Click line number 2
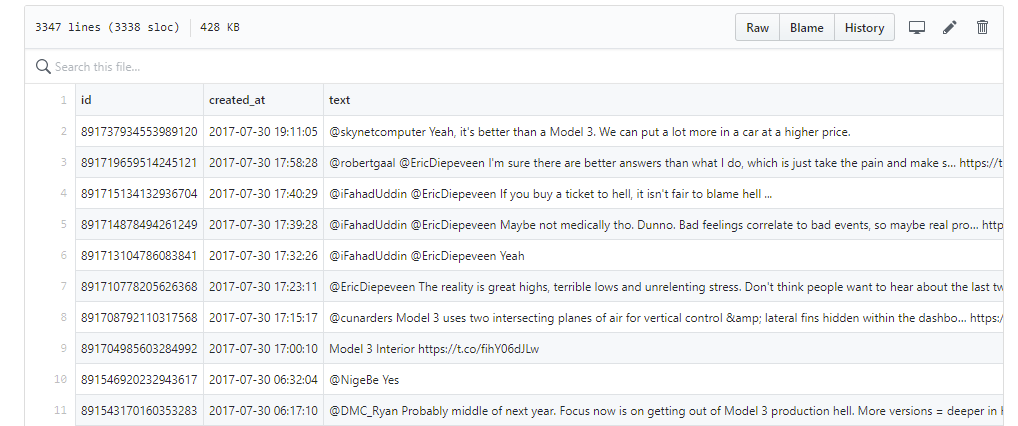1018x426 pixels. (x=62, y=132)
